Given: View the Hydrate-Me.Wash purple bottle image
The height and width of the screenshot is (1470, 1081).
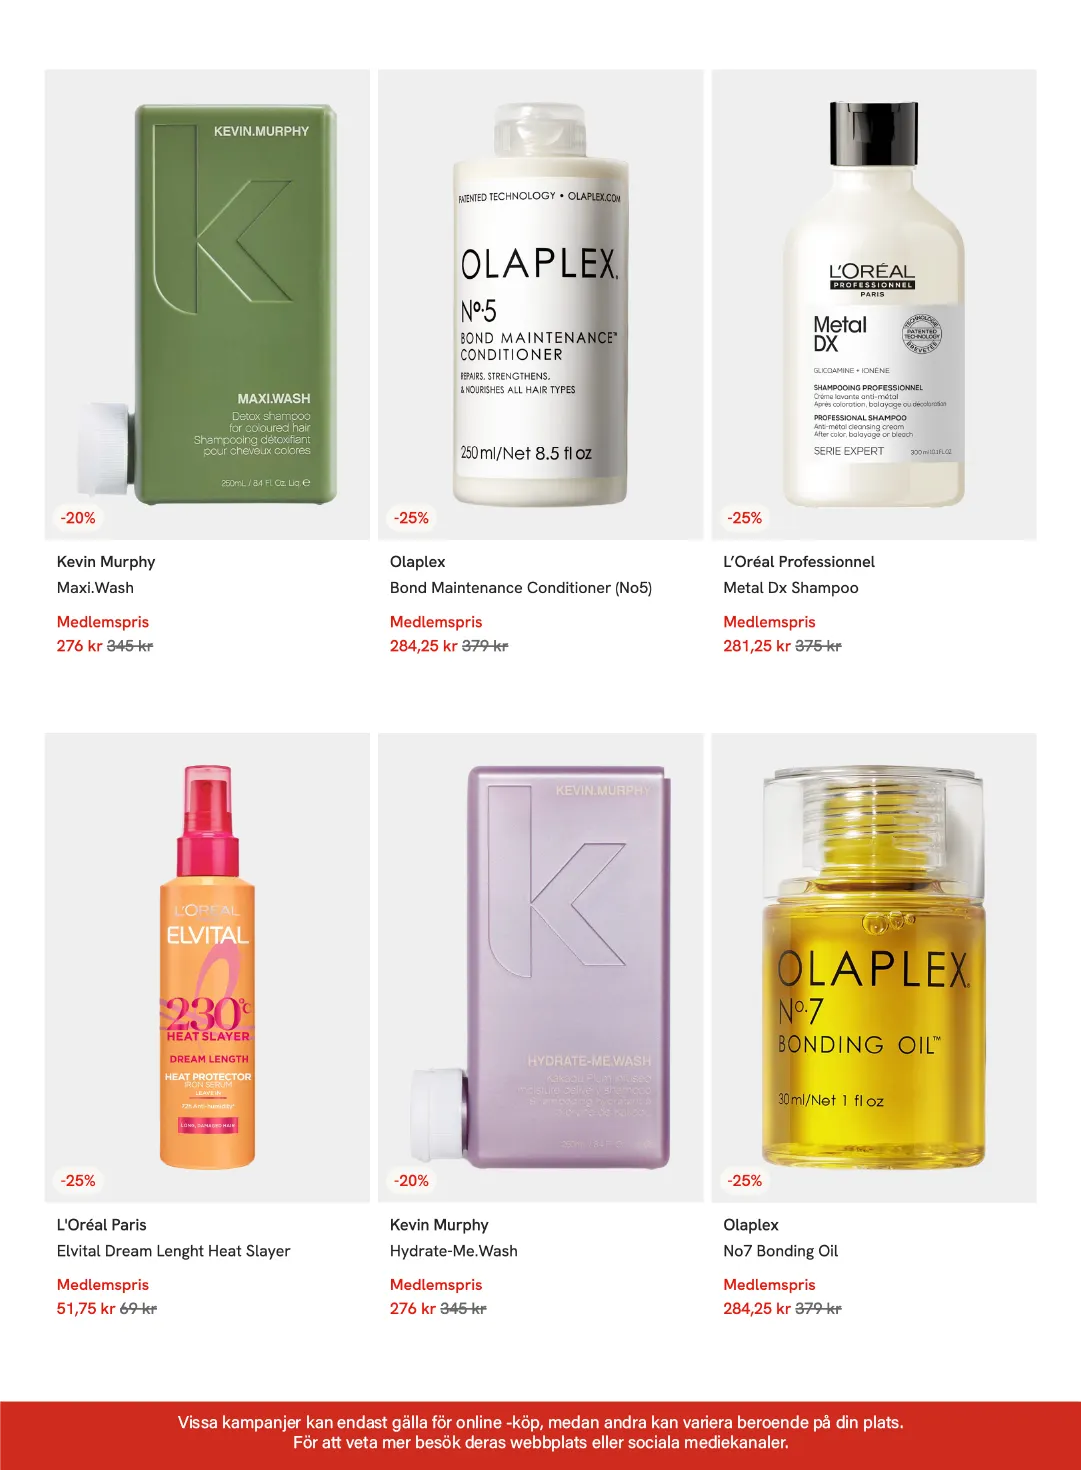Looking at the screenshot, I should 540,967.
